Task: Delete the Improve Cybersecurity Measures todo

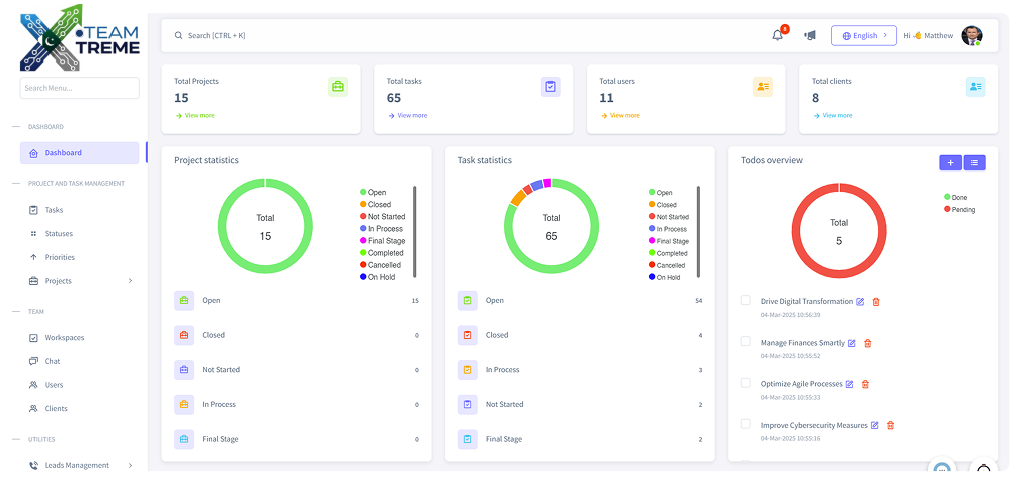Action: point(890,425)
